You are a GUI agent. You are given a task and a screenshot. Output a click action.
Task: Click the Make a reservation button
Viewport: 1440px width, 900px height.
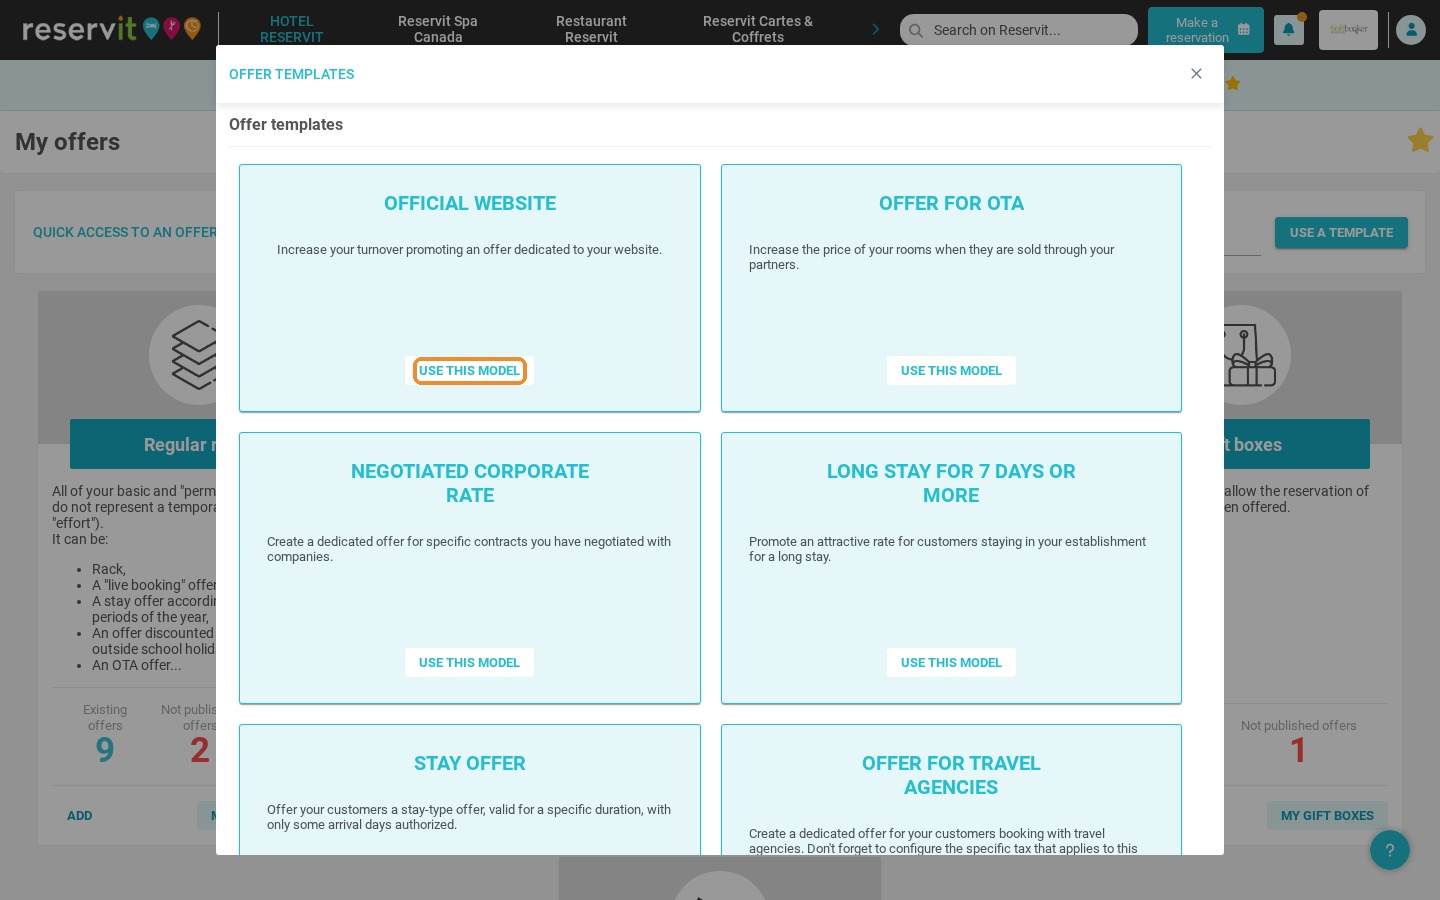pyautogui.click(x=1205, y=30)
